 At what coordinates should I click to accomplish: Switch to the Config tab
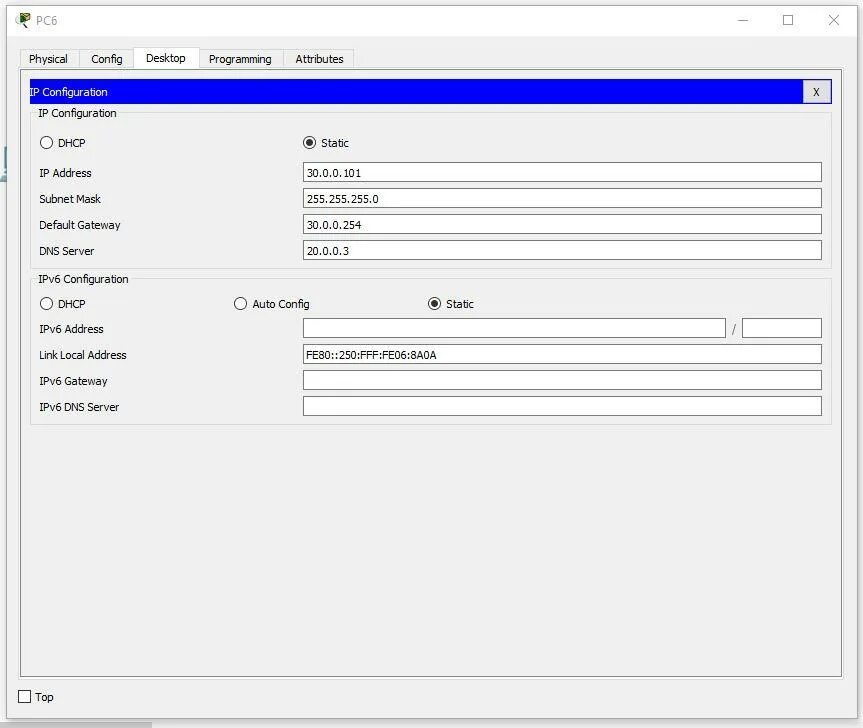coord(107,59)
